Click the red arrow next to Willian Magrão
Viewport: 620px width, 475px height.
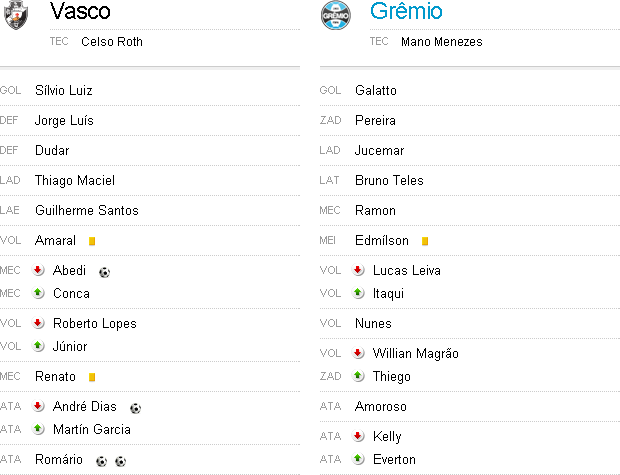(x=358, y=353)
